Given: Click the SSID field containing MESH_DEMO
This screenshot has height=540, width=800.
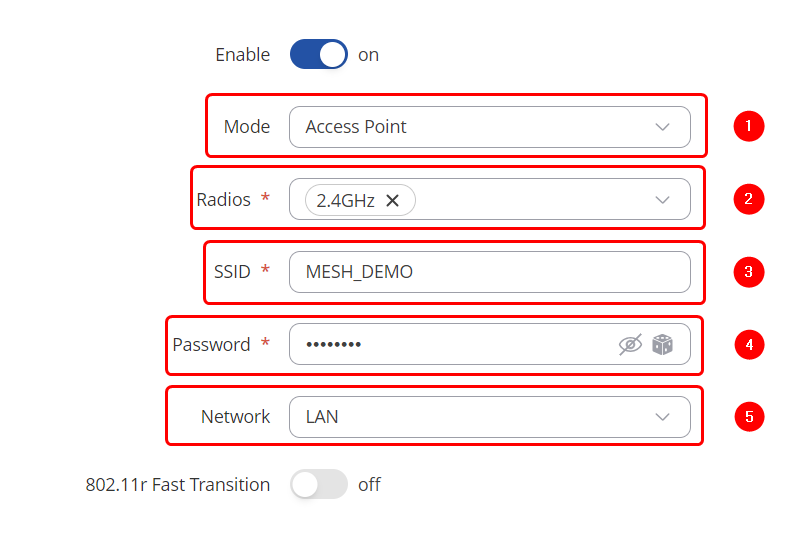Looking at the screenshot, I should pos(489,272).
